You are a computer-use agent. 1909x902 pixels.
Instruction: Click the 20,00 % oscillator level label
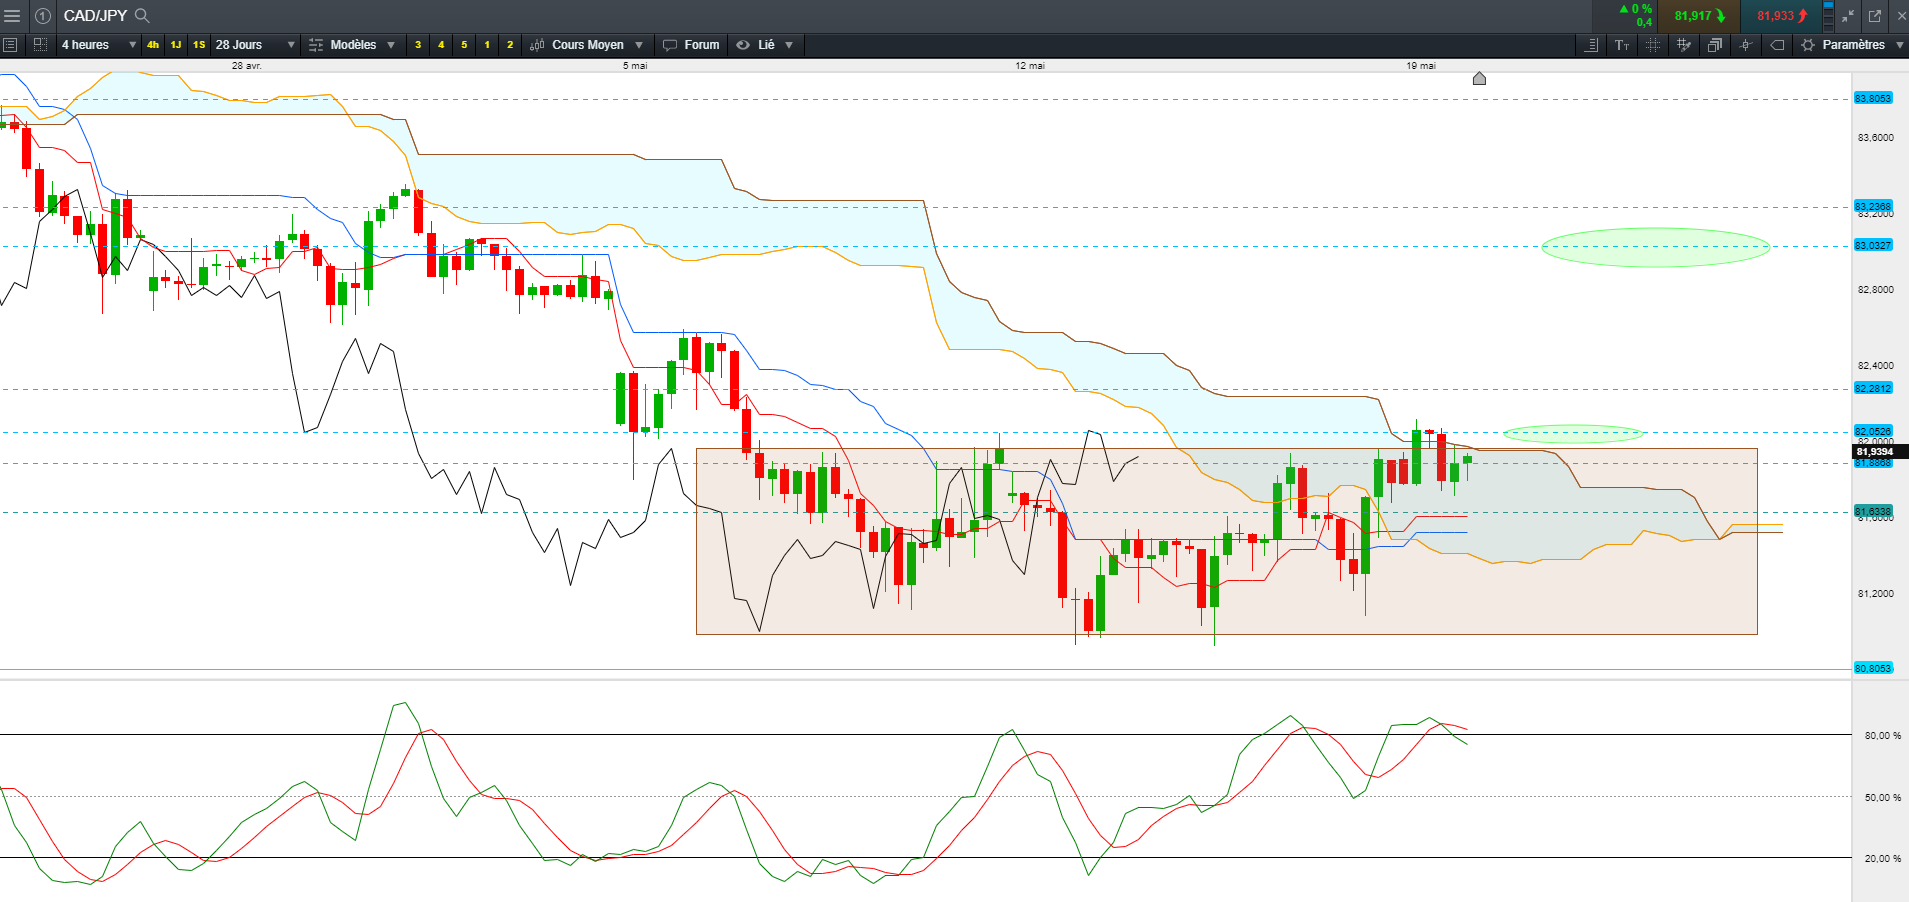tap(1883, 859)
